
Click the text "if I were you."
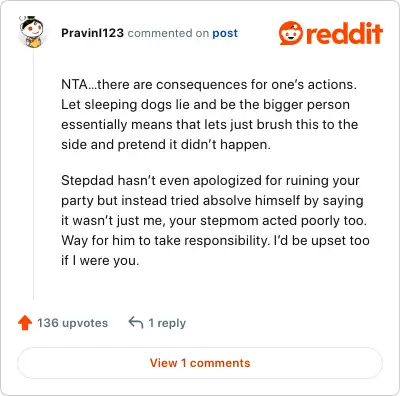pos(100,260)
